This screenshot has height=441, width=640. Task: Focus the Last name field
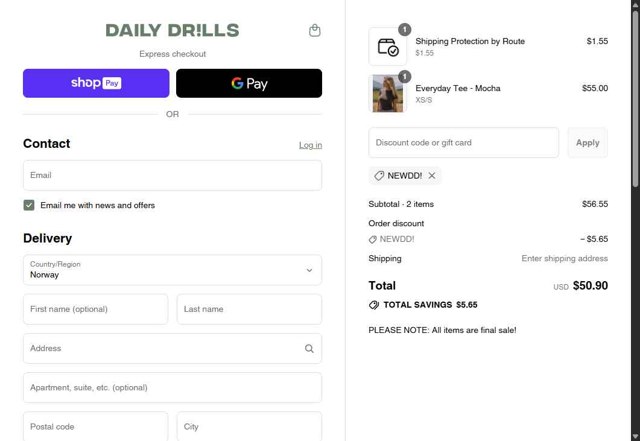pos(249,309)
